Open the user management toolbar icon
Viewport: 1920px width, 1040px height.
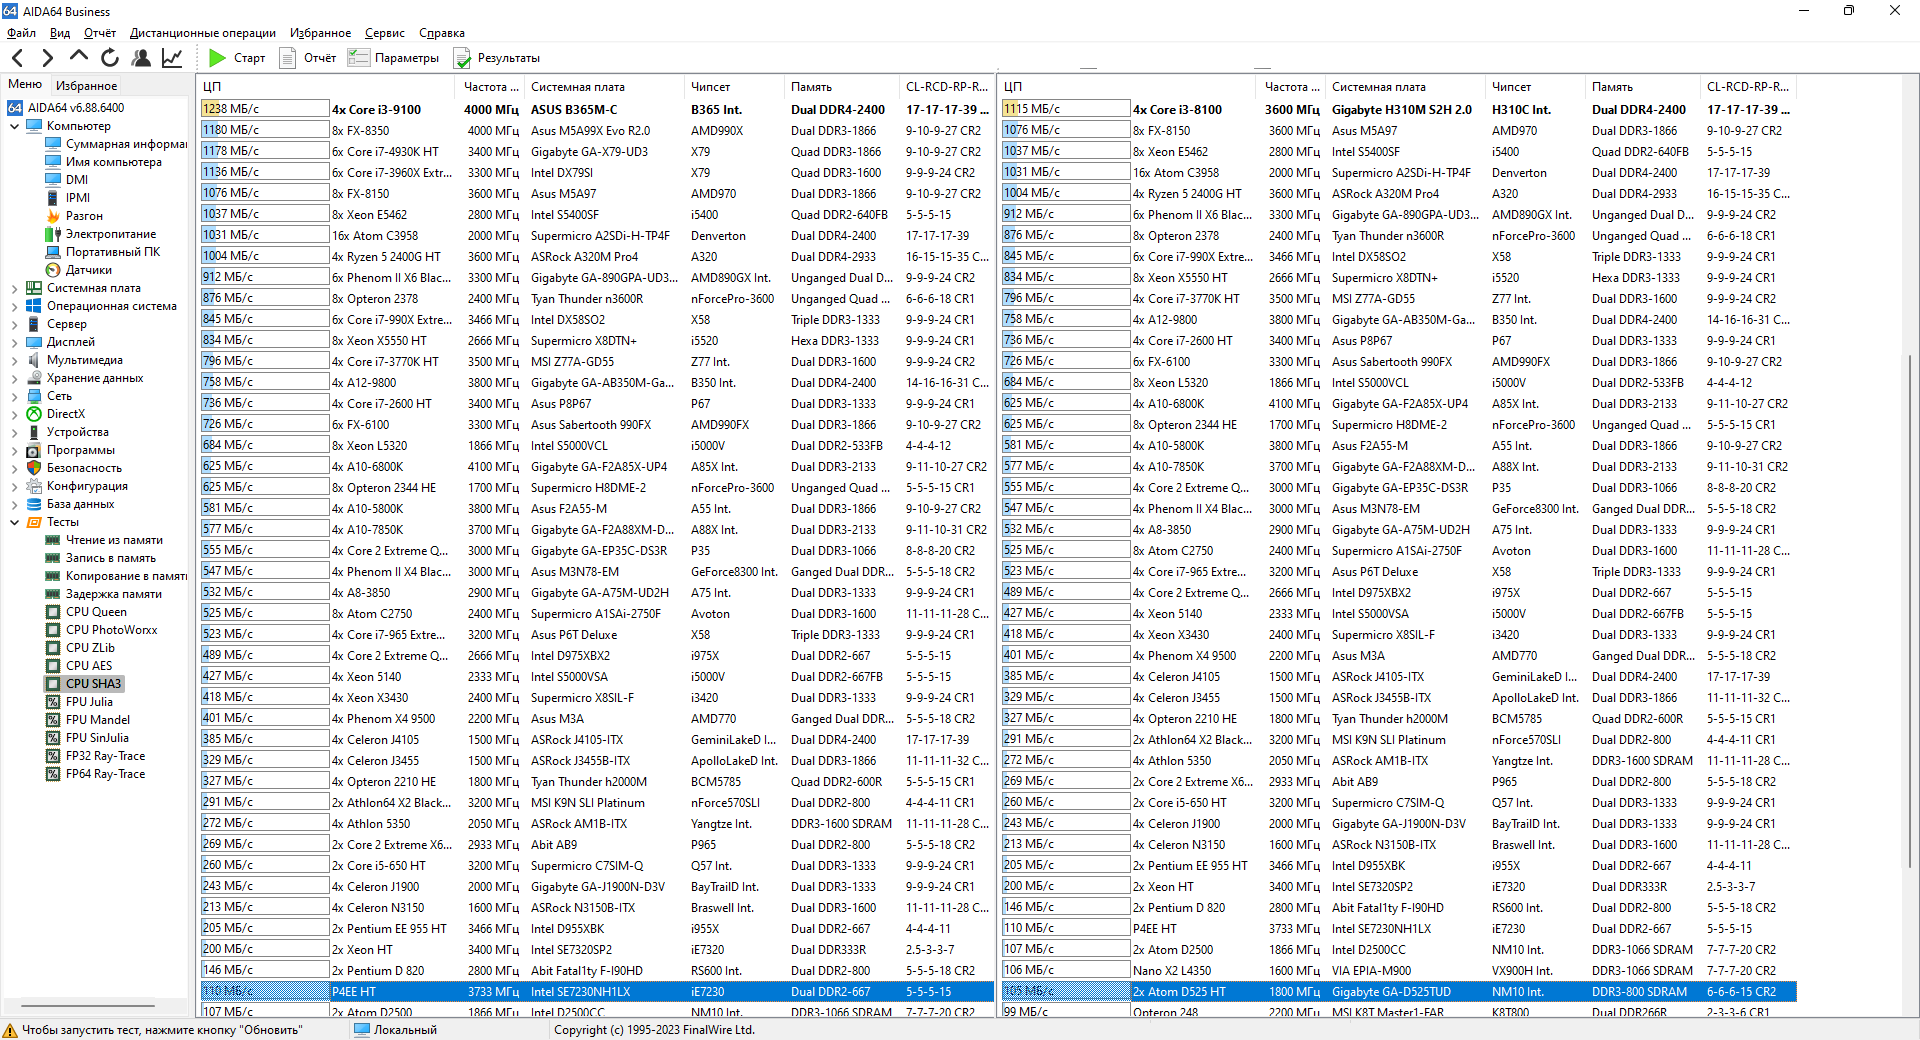141,58
